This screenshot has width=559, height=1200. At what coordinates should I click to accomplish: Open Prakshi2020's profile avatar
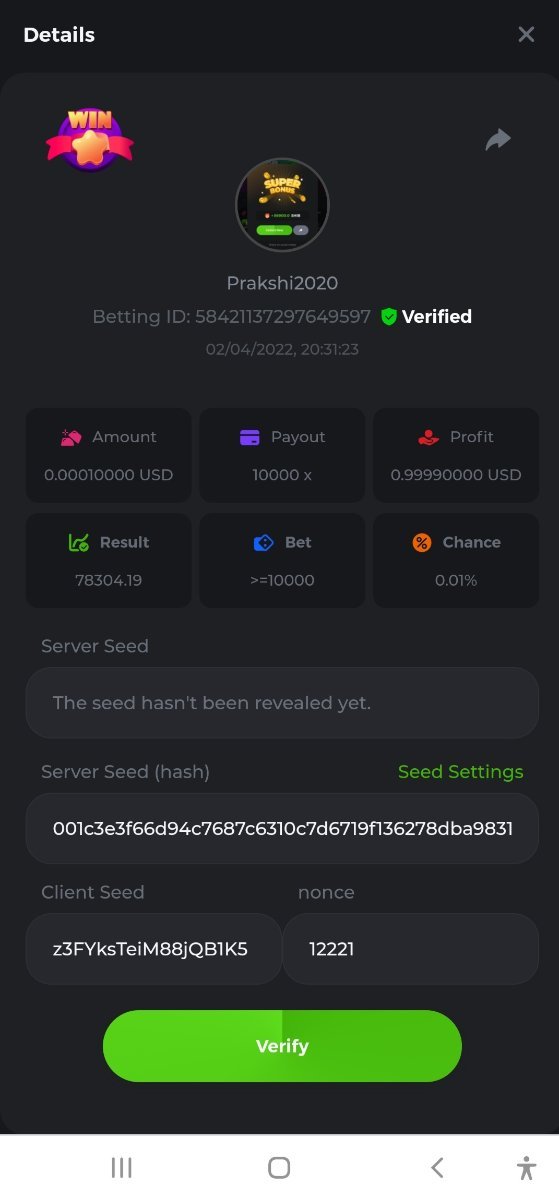click(282, 205)
